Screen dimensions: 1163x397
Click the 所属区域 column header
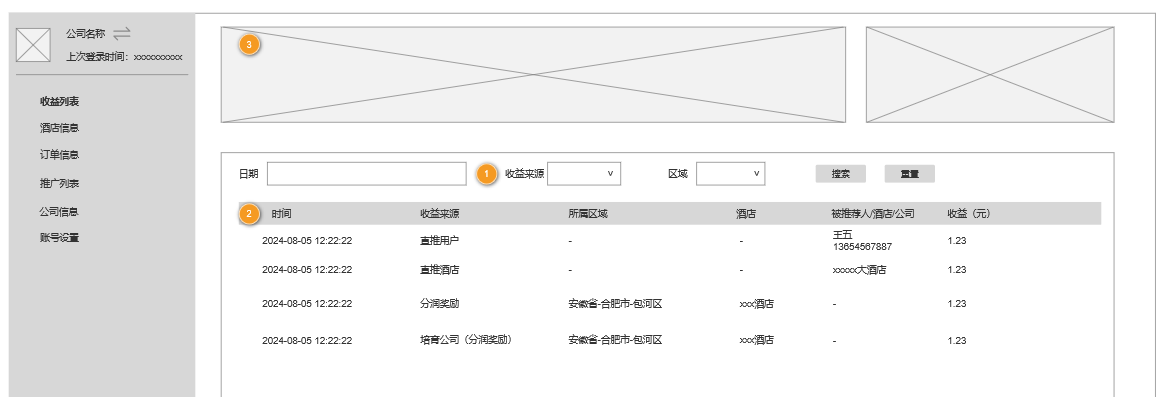(x=587, y=214)
